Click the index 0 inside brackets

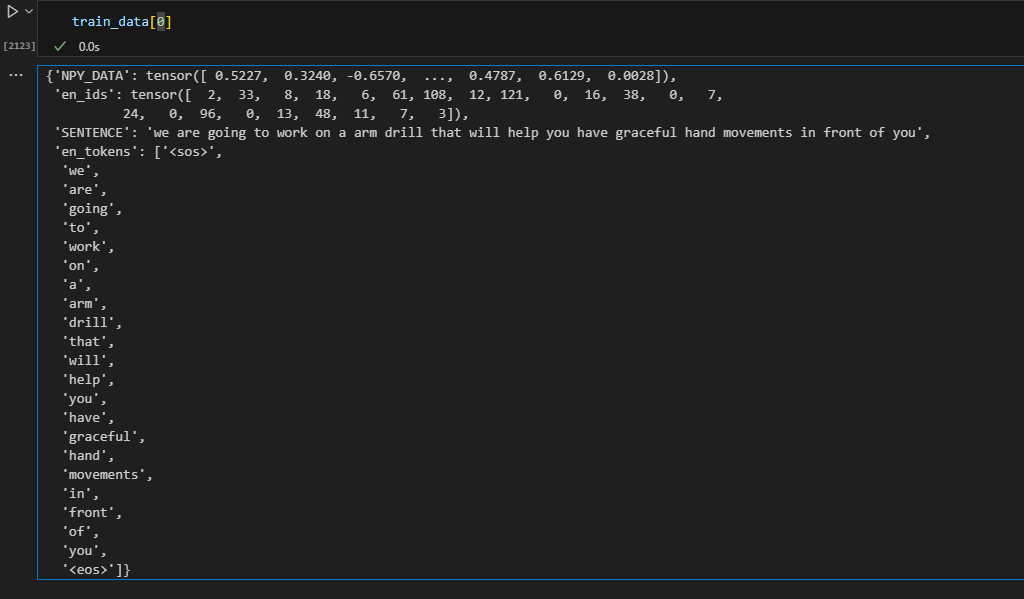pos(161,22)
